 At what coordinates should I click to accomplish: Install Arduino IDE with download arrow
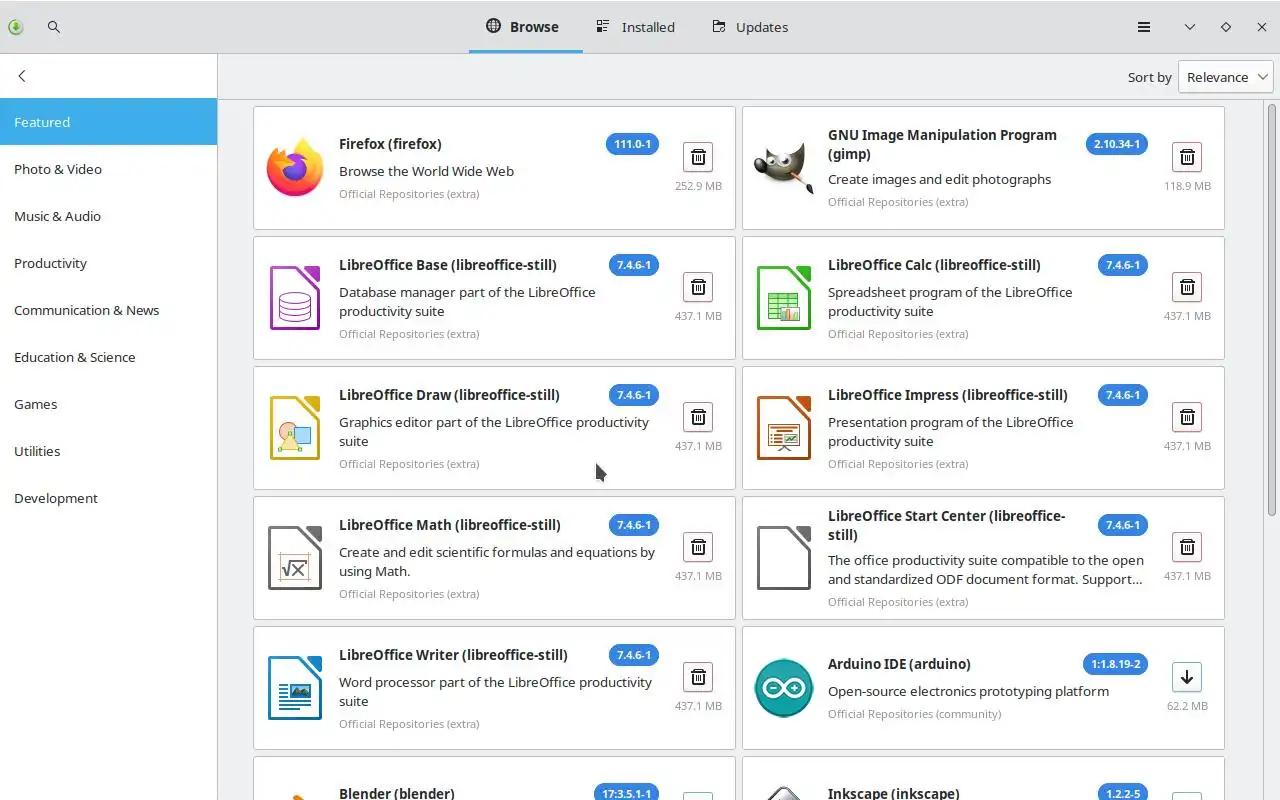coord(1187,677)
